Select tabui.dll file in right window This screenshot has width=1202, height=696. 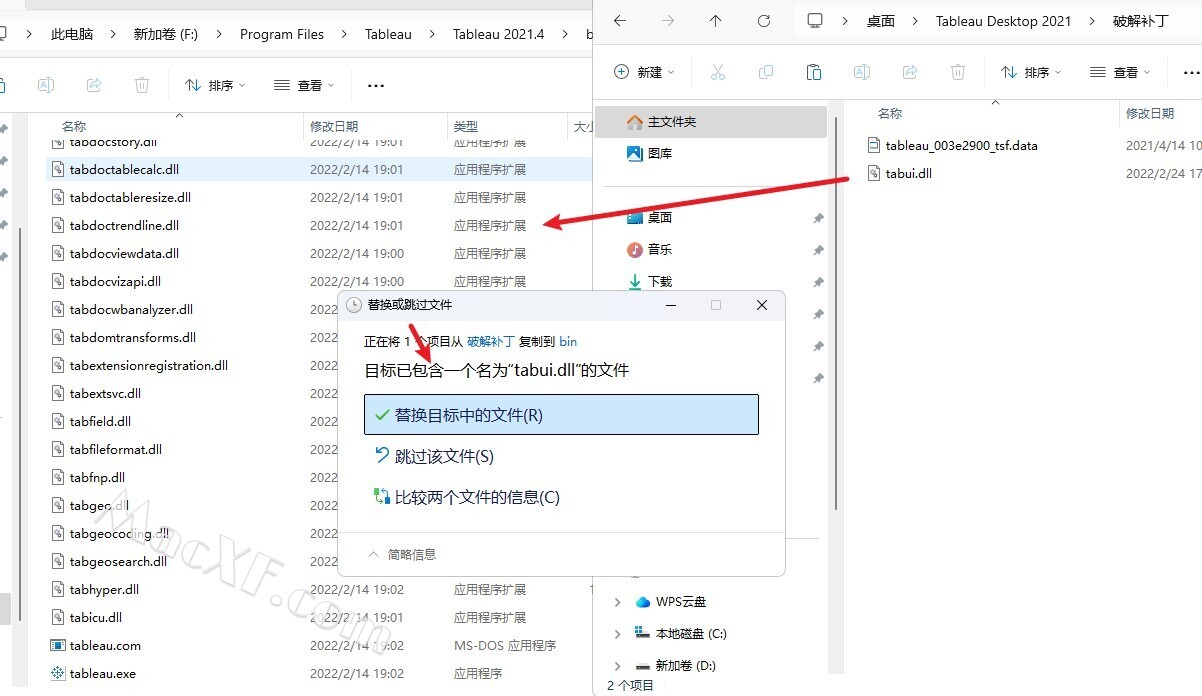pyautogui.click(x=898, y=174)
